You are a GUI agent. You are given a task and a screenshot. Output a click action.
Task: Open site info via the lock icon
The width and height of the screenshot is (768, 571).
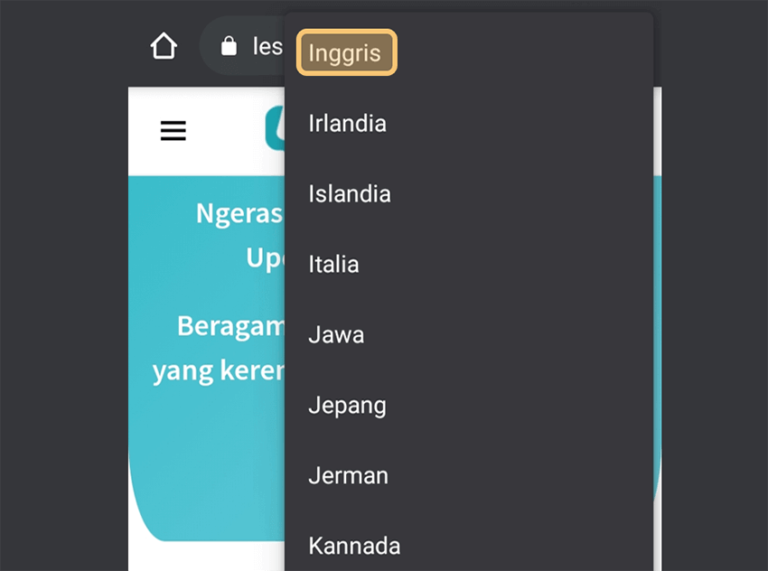coord(229,46)
